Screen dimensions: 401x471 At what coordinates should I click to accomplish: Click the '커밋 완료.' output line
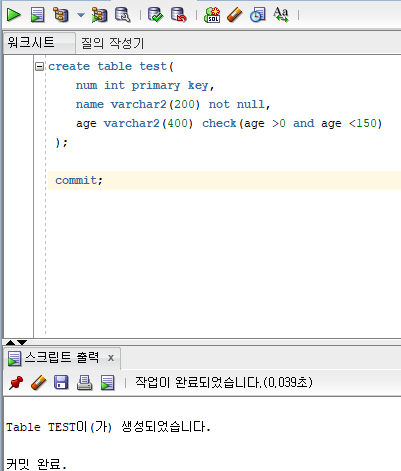pos(37,464)
